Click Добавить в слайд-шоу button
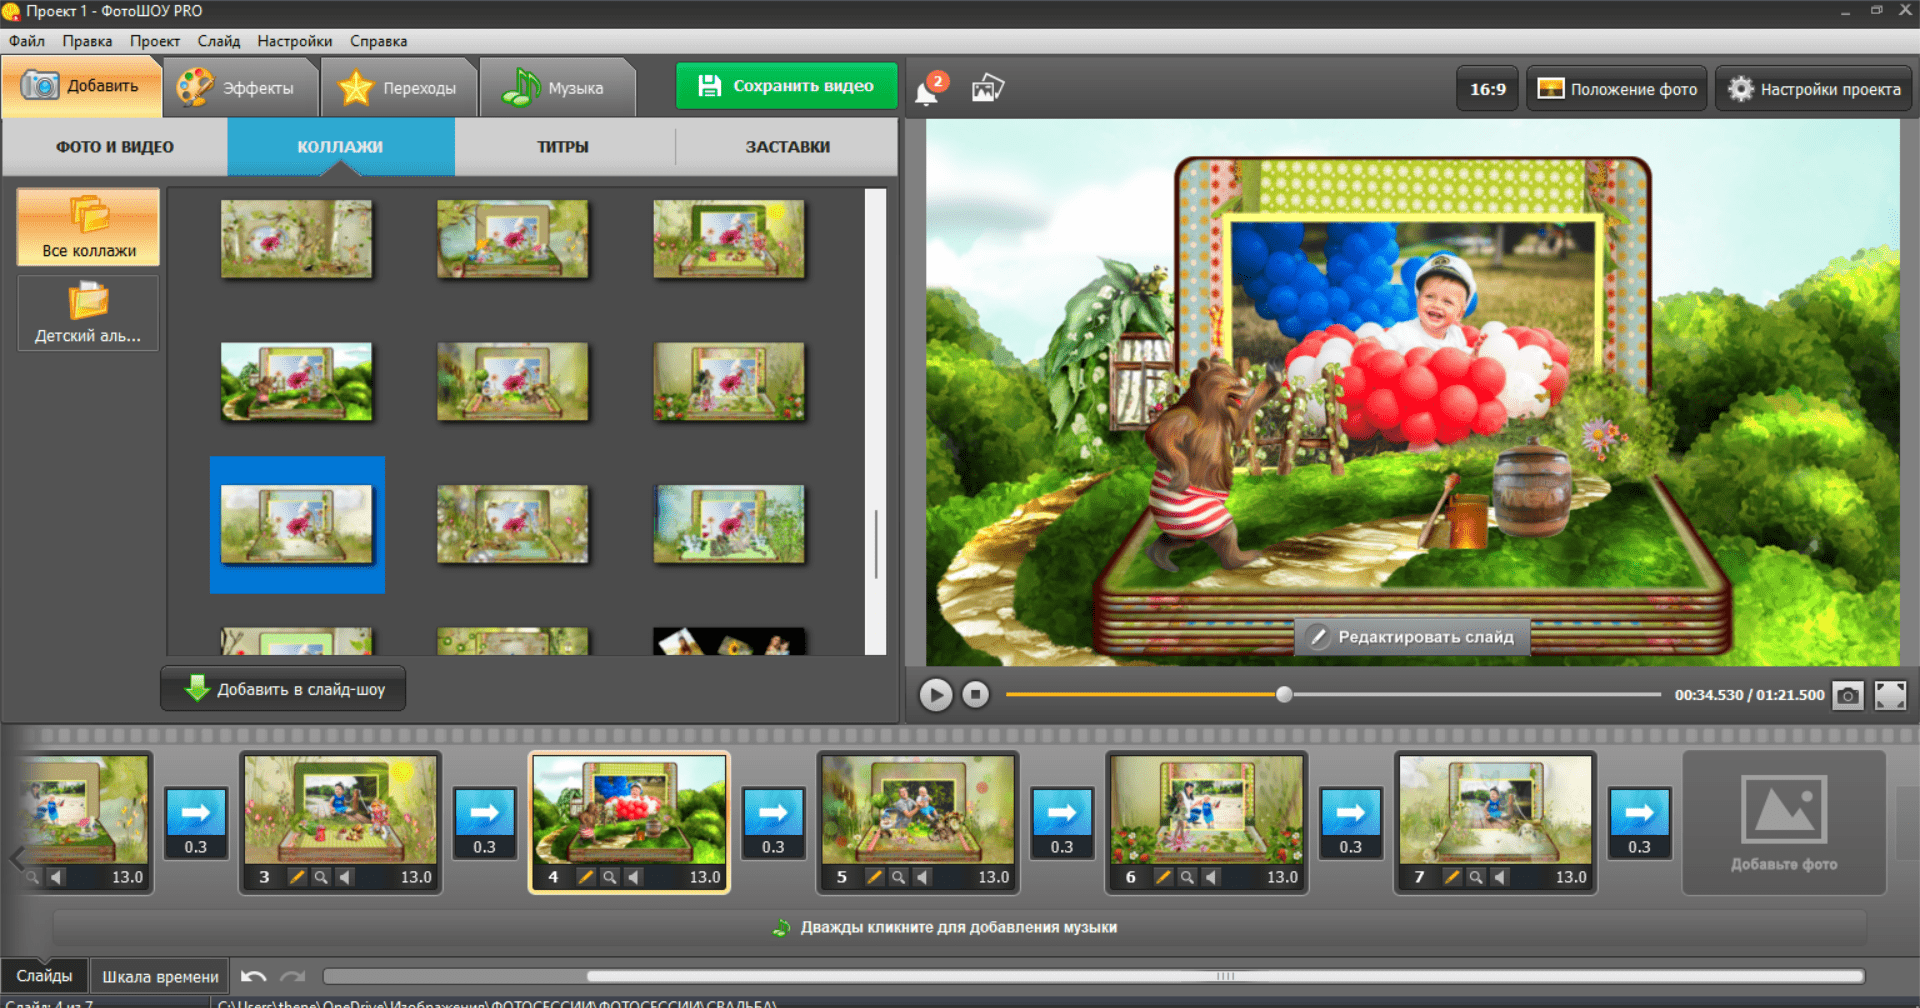 coord(283,689)
